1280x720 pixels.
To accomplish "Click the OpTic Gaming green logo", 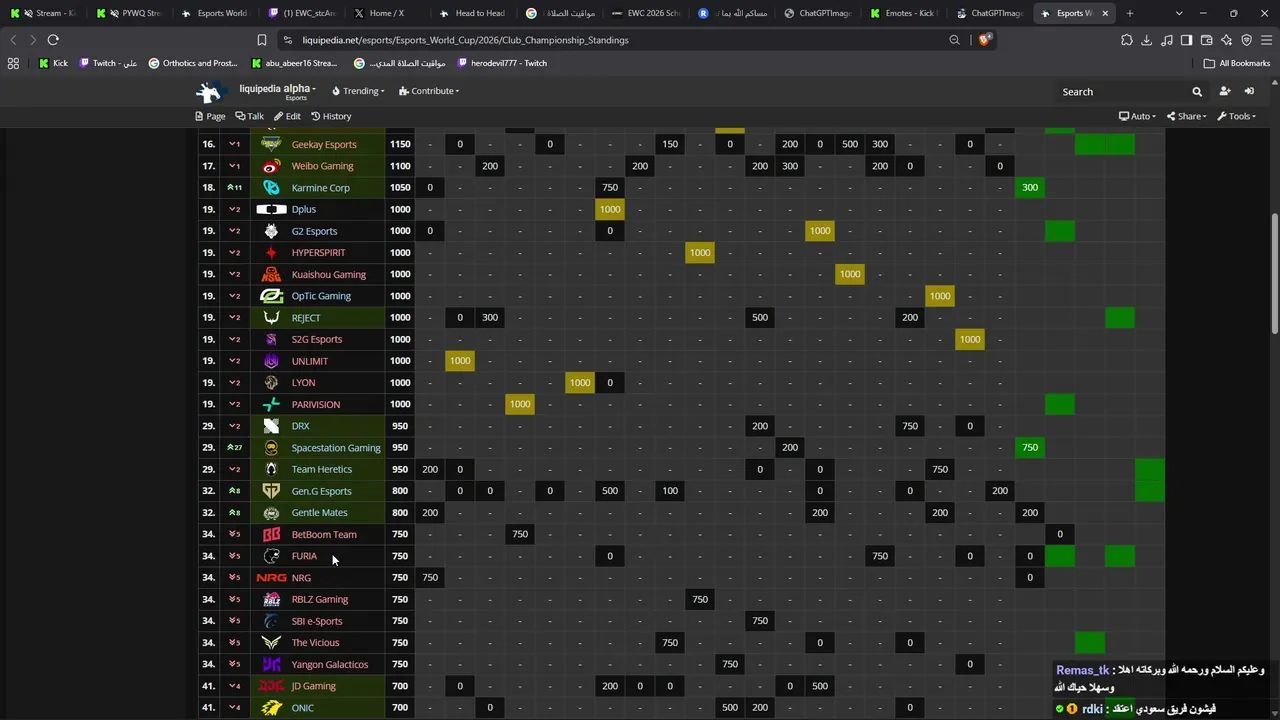I will tap(271, 296).
